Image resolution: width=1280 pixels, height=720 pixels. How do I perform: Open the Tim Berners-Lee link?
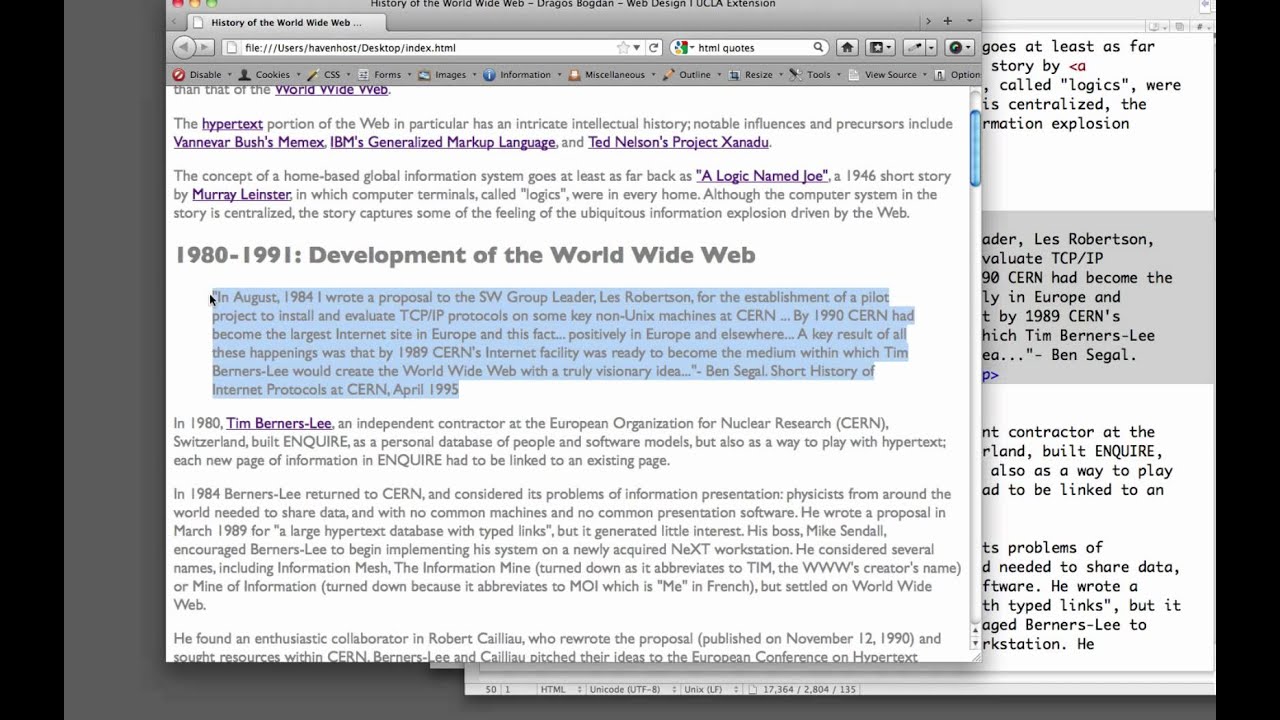coord(278,423)
